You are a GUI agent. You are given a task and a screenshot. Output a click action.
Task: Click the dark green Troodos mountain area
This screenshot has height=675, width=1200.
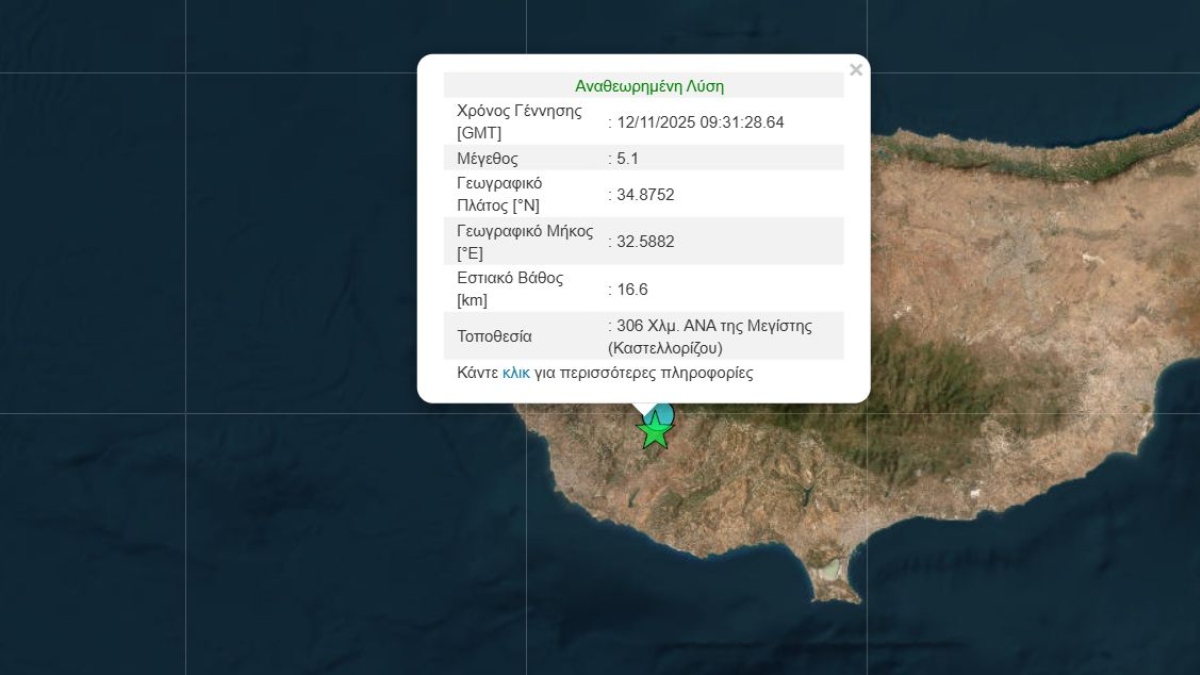coord(900,400)
